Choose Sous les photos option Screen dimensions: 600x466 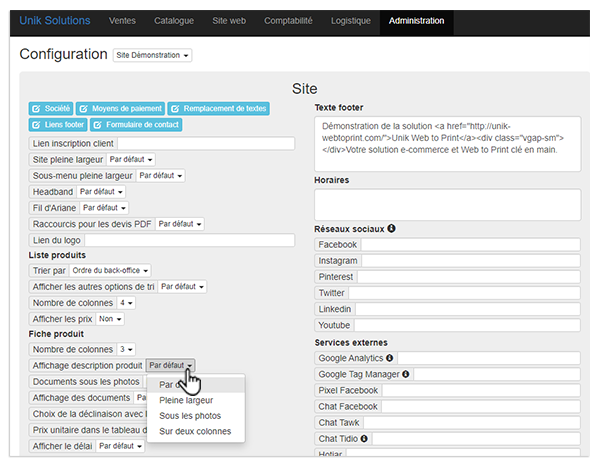click(189, 415)
